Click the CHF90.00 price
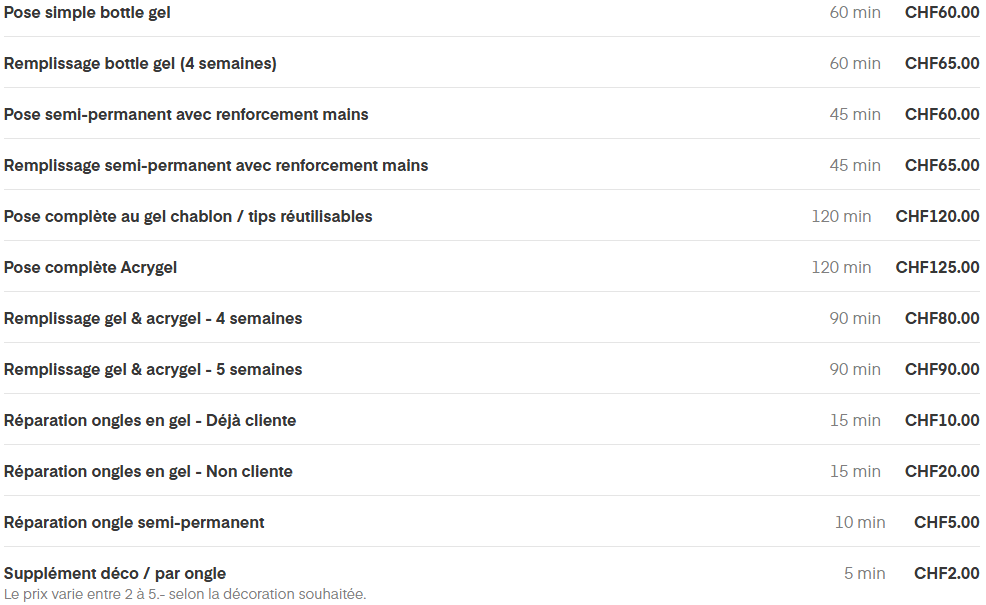Viewport: 986px width, 605px height. tap(942, 370)
